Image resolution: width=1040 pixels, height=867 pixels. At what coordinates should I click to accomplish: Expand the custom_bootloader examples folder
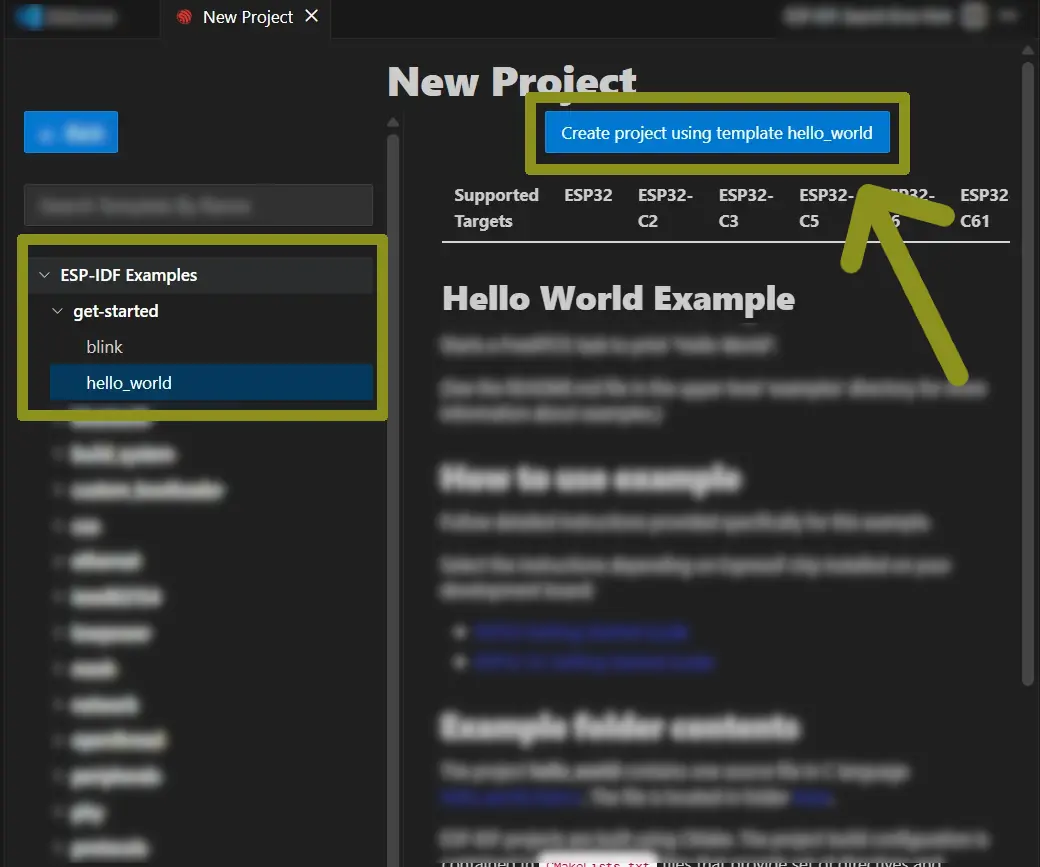(x=146, y=490)
